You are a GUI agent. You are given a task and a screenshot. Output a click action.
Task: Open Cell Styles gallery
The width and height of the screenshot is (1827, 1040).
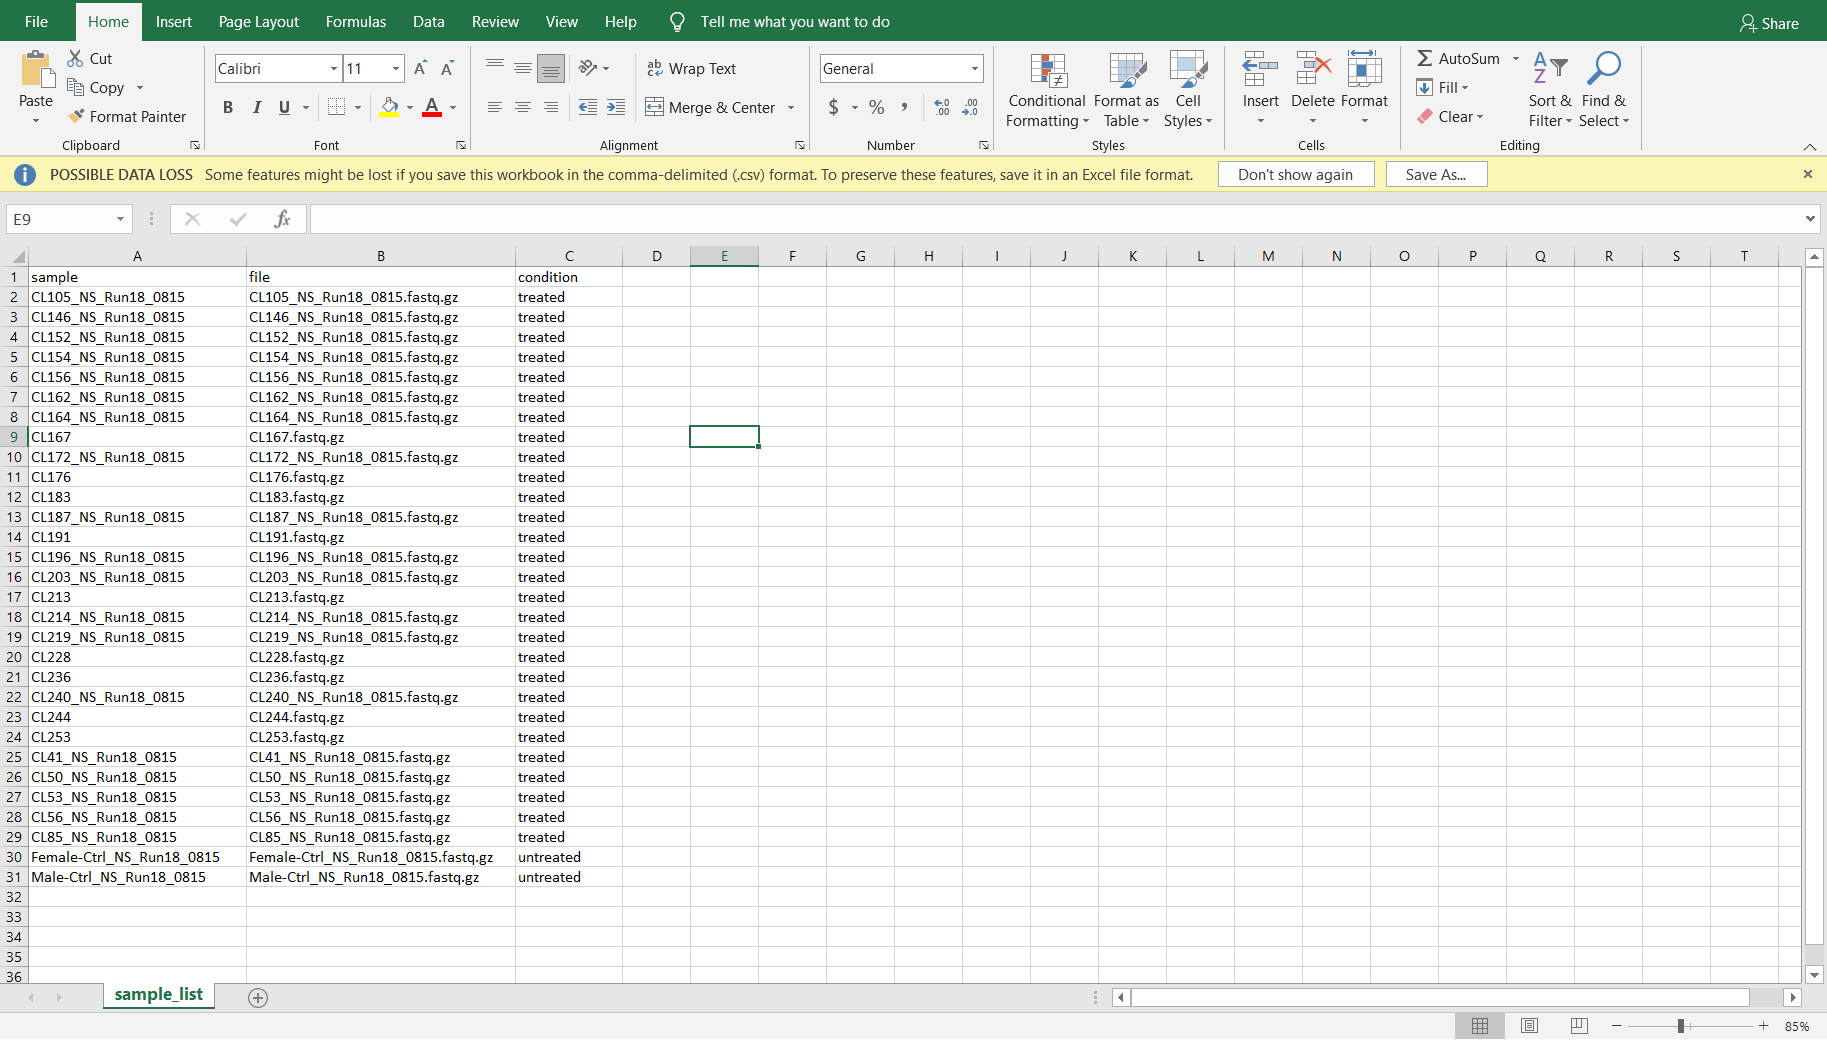pyautogui.click(x=1188, y=90)
